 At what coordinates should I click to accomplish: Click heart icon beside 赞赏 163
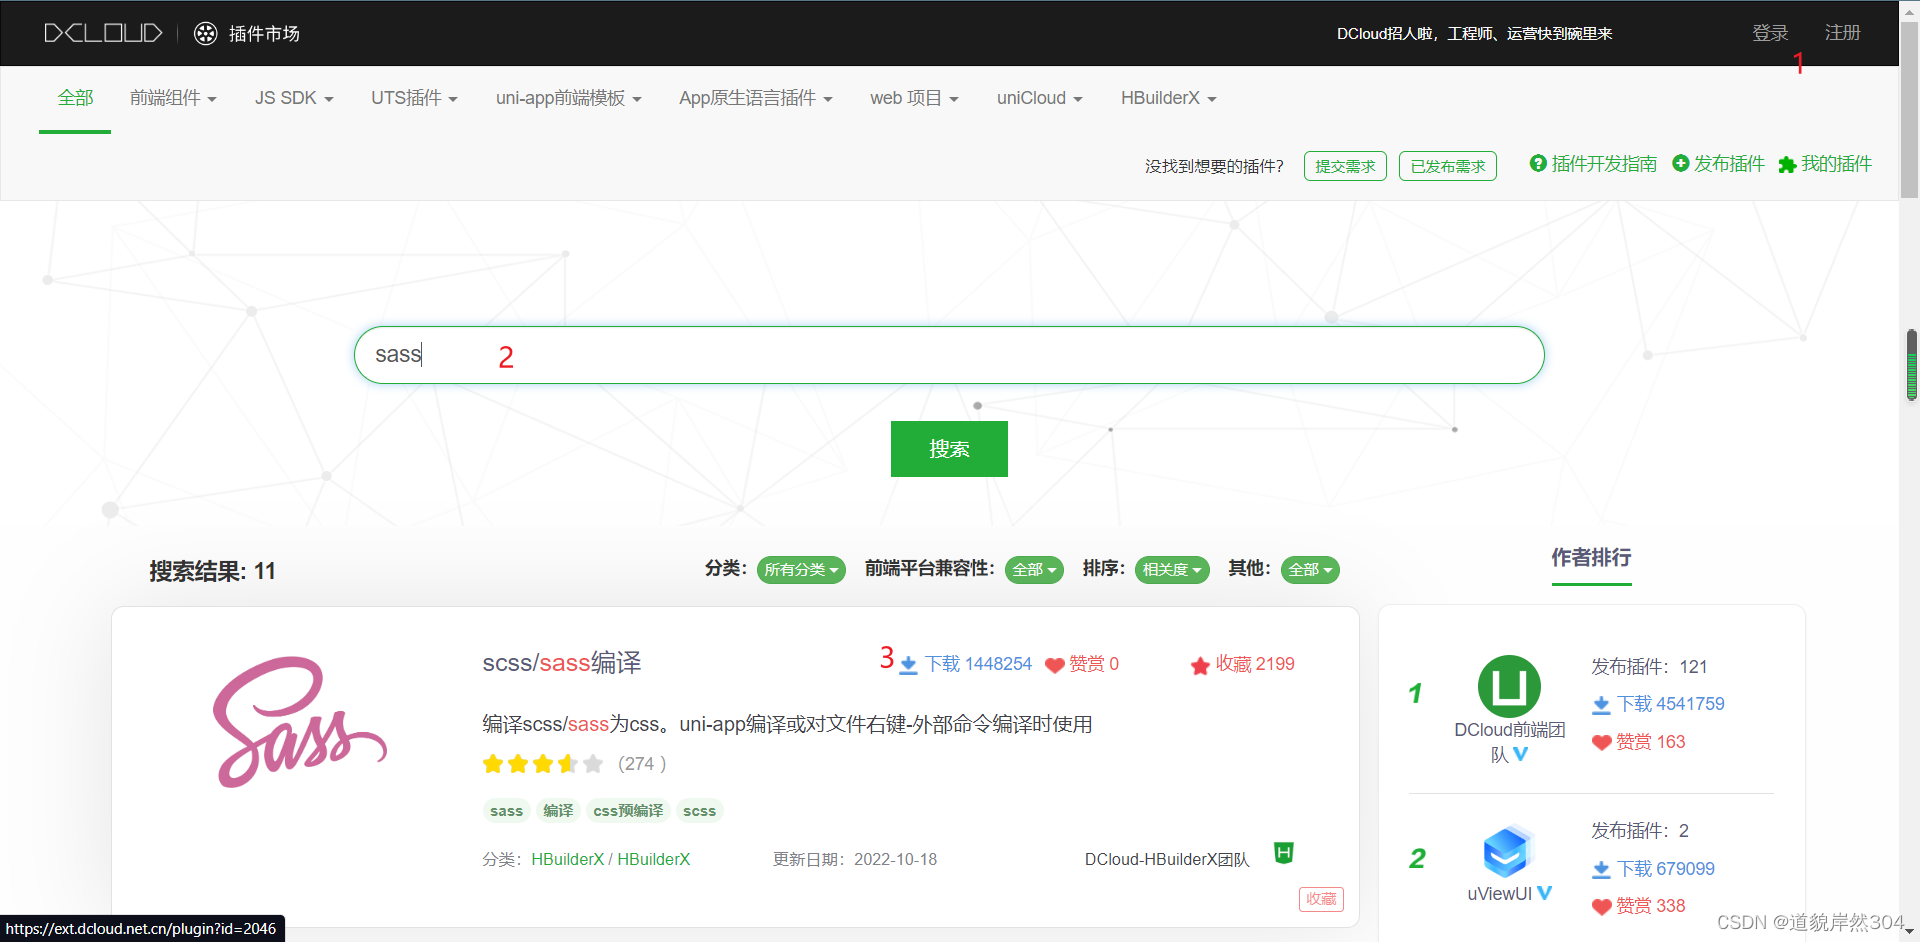pyautogui.click(x=1601, y=742)
